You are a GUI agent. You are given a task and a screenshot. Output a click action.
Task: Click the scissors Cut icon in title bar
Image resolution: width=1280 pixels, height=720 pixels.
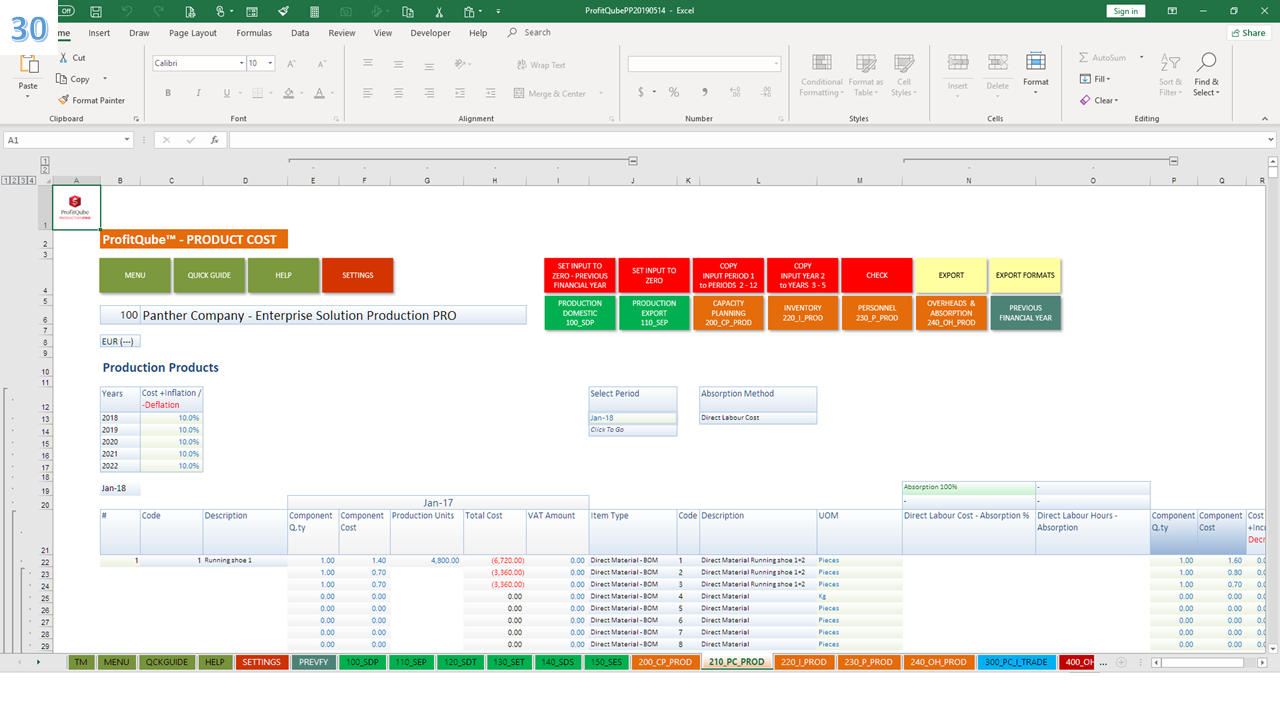(439, 11)
